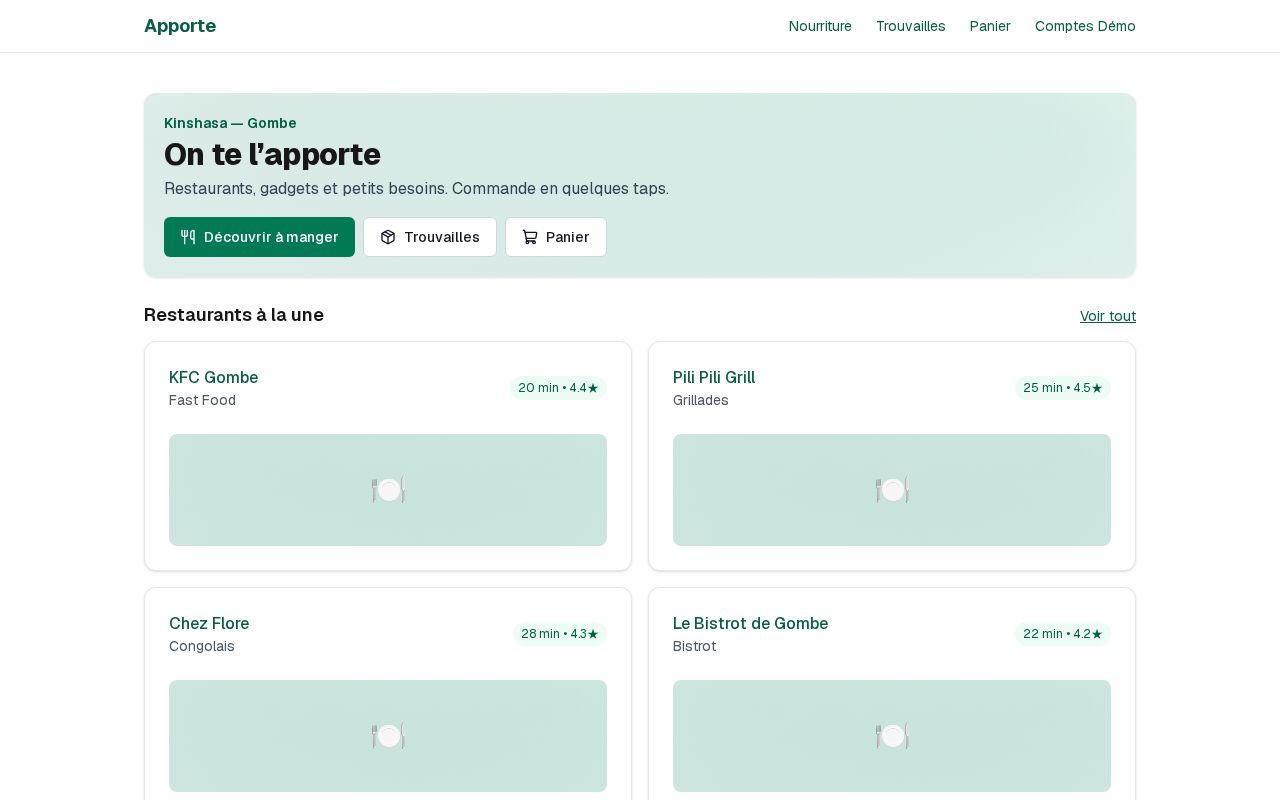Click the Kinshasa — Gombe location label
Image resolution: width=1280 pixels, height=800 pixels.
[230, 123]
